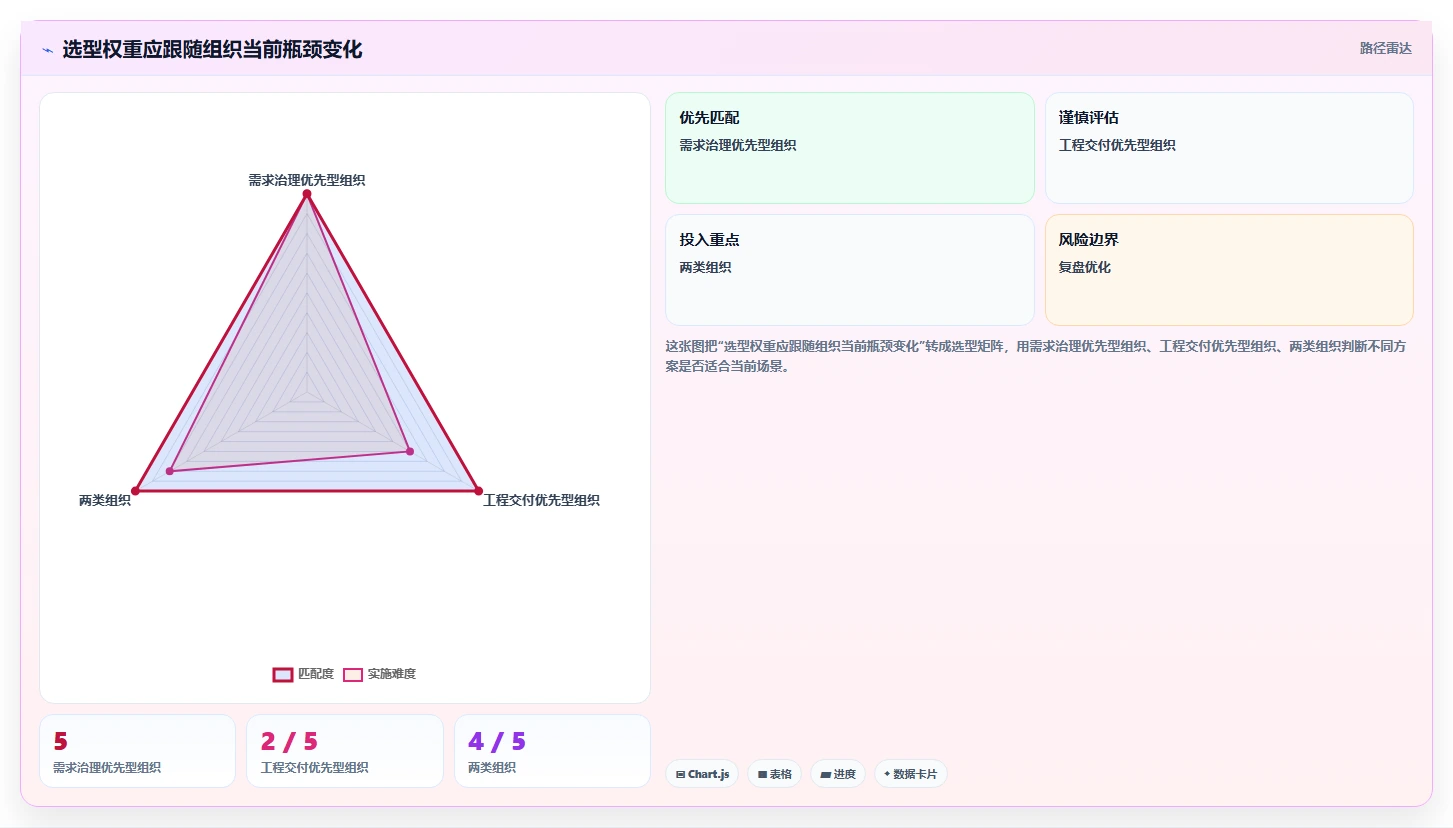Click 工程交付优先型组织 text in 谨慎评估 card

1117,145
